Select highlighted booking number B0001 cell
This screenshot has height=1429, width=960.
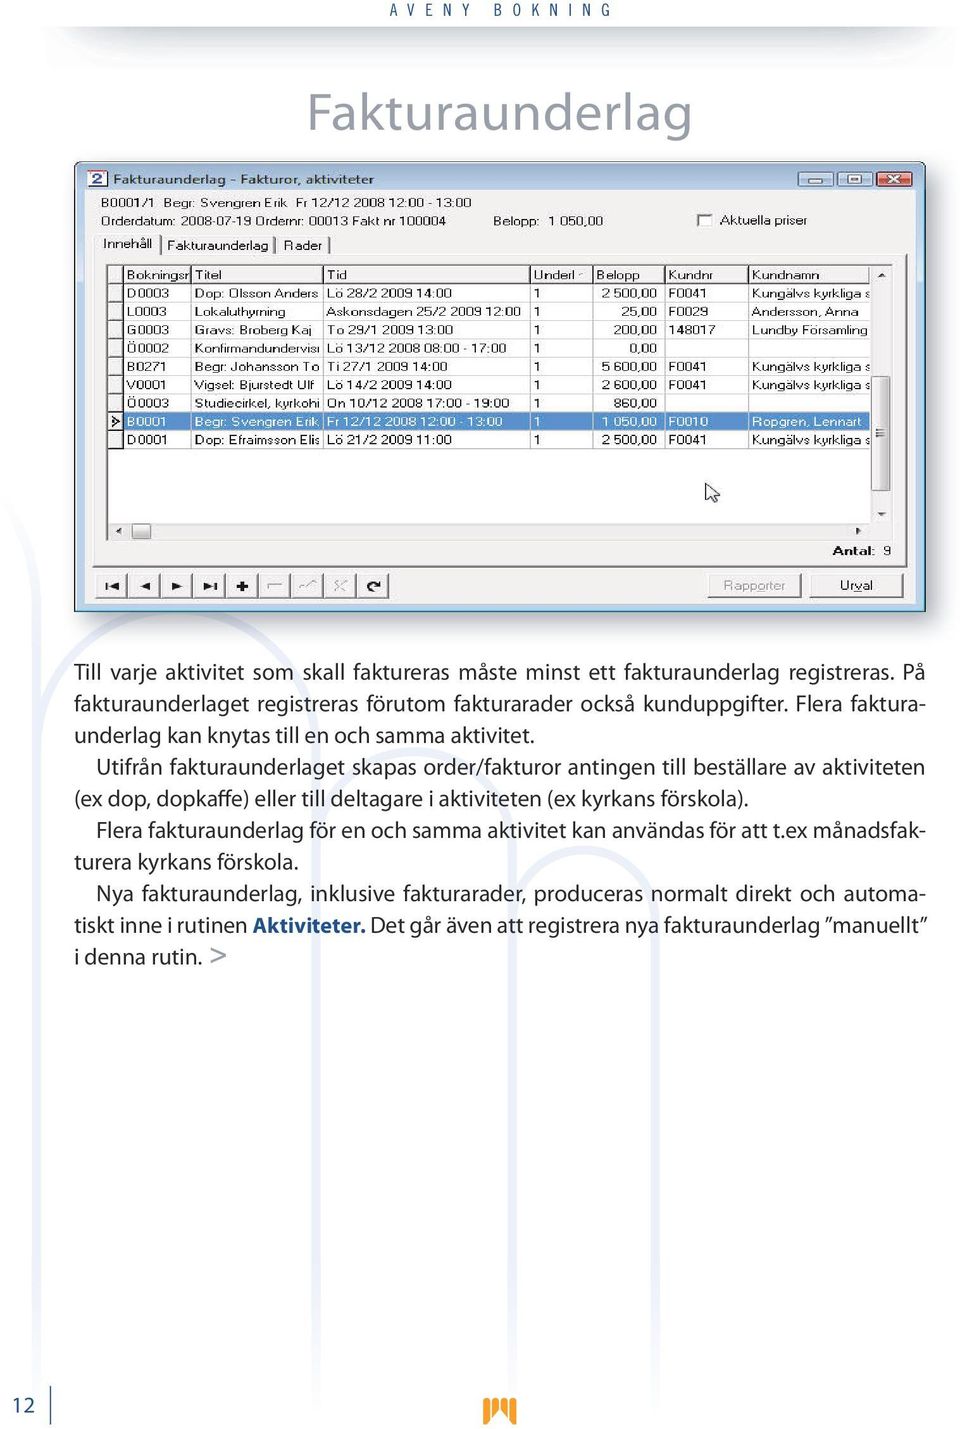157,422
